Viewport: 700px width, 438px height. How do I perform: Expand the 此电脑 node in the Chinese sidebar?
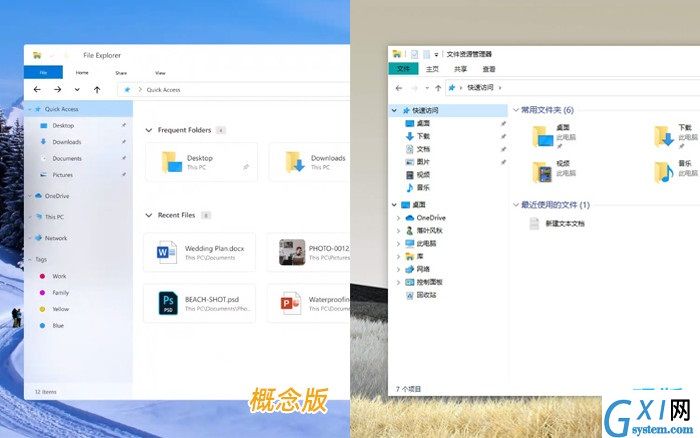click(398, 244)
